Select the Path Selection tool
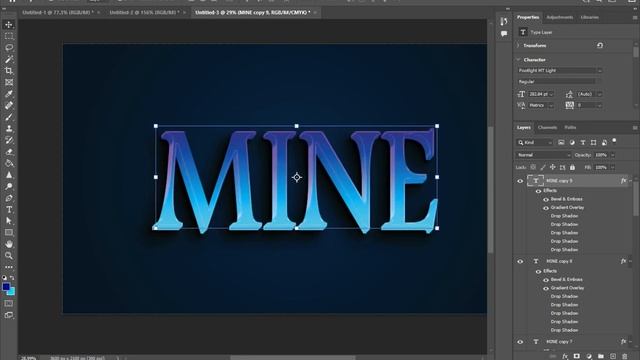640x360 pixels. [x=9, y=221]
